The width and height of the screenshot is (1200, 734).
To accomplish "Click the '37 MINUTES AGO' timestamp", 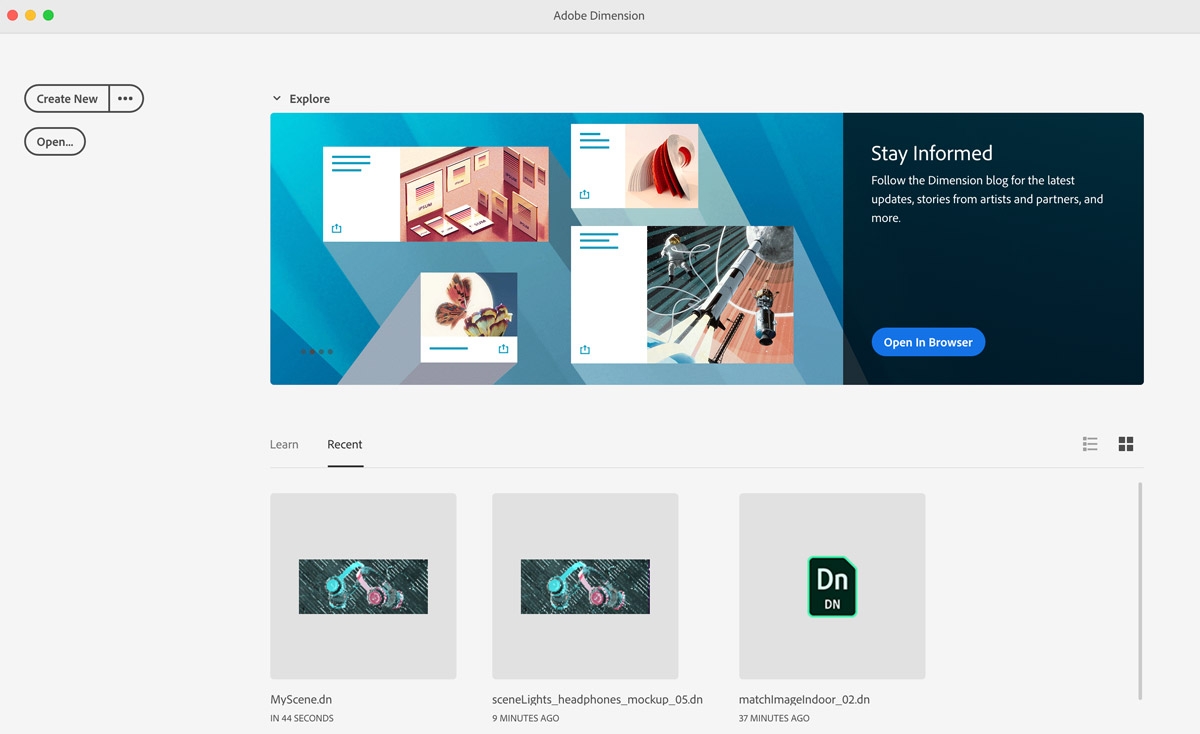I will pyautogui.click(x=774, y=718).
